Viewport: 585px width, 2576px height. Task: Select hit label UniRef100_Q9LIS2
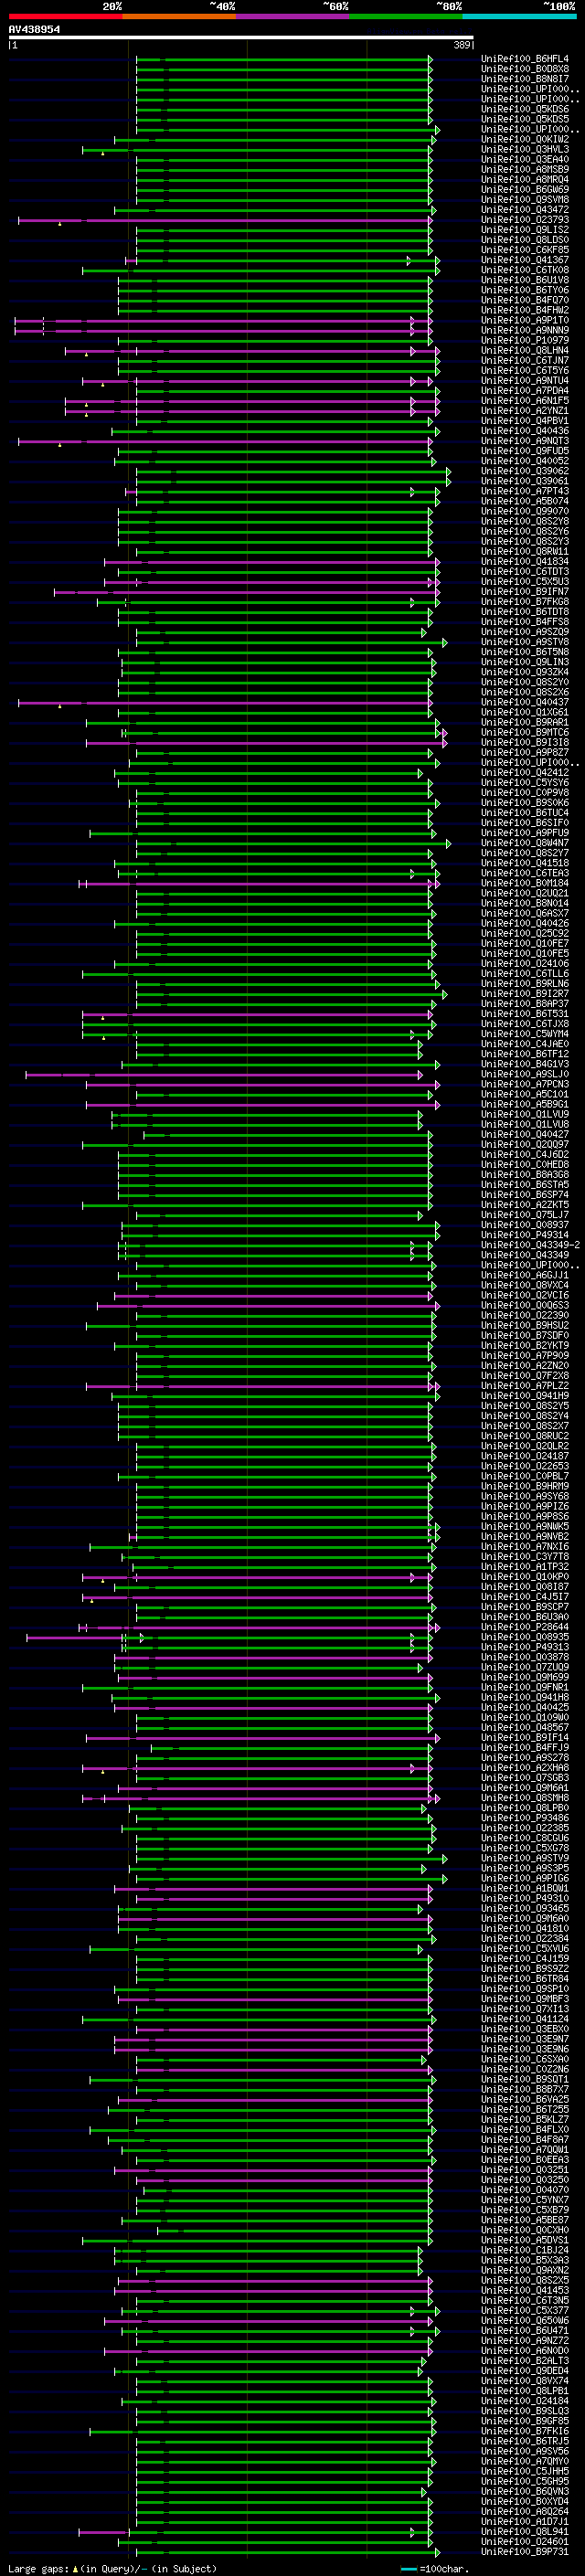tap(525, 230)
